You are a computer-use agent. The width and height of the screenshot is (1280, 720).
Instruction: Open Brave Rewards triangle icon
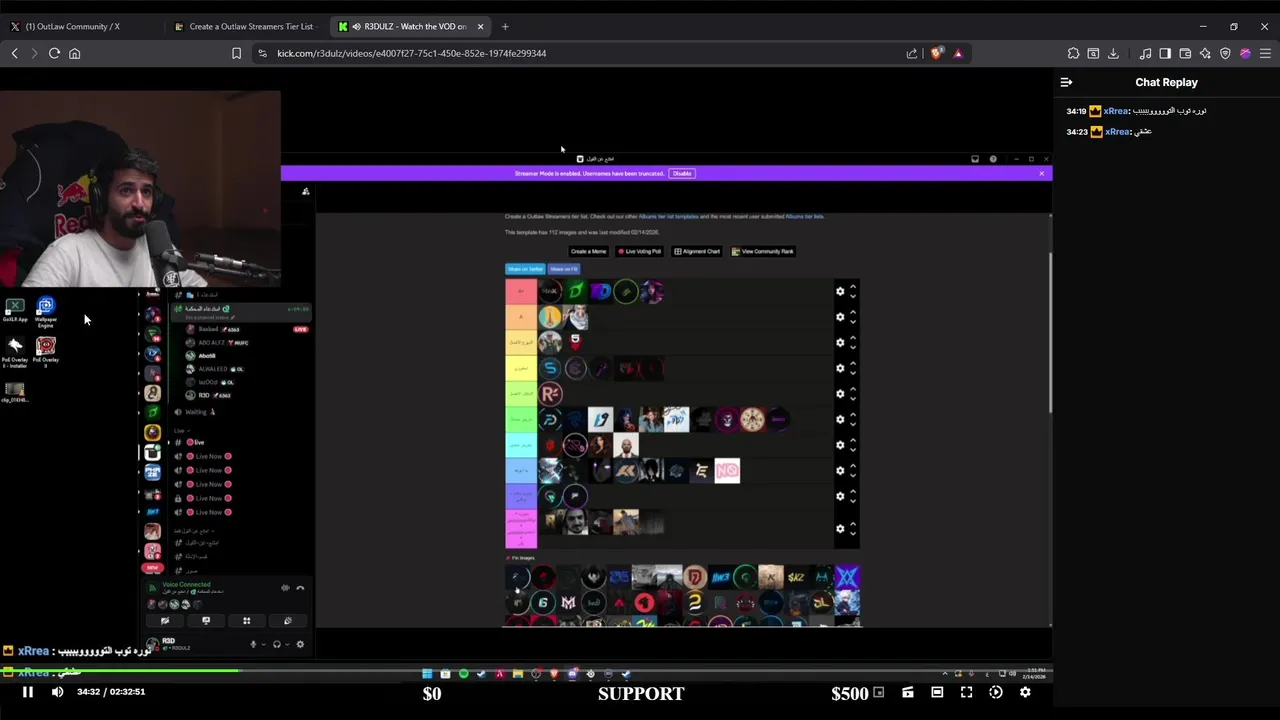tap(958, 54)
